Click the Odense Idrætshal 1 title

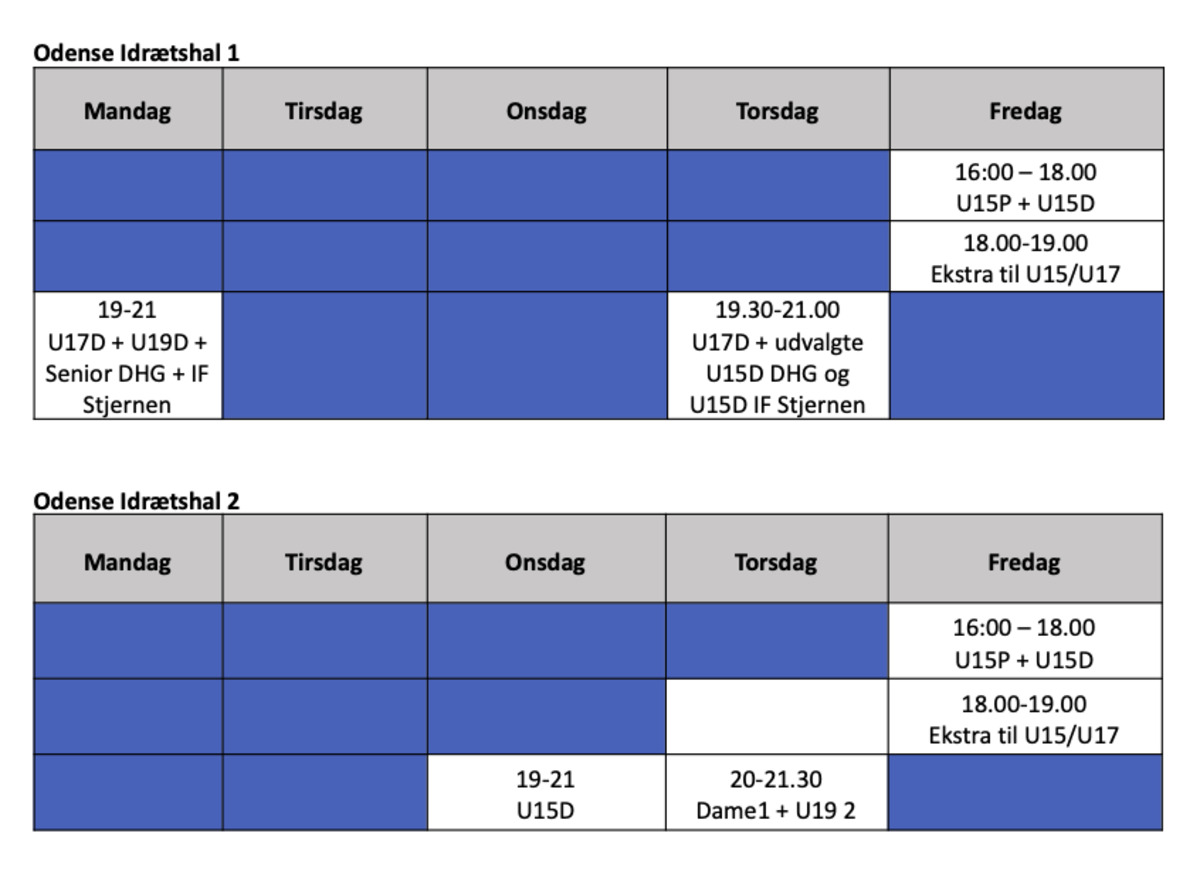(137, 53)
